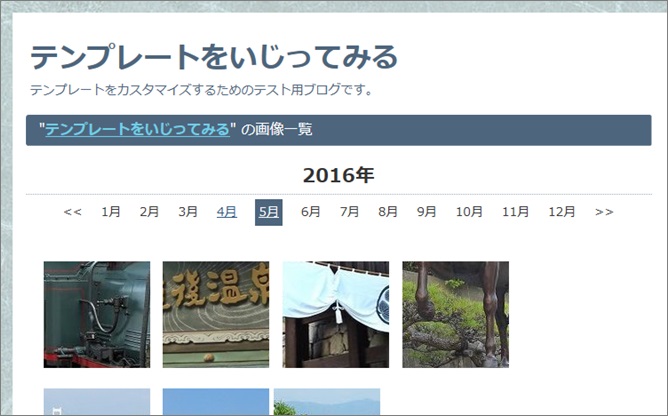This screenshot has width=668, height=416.
Task: Click the blog description テスト用ブログです text
Action: tap(314, 90)
